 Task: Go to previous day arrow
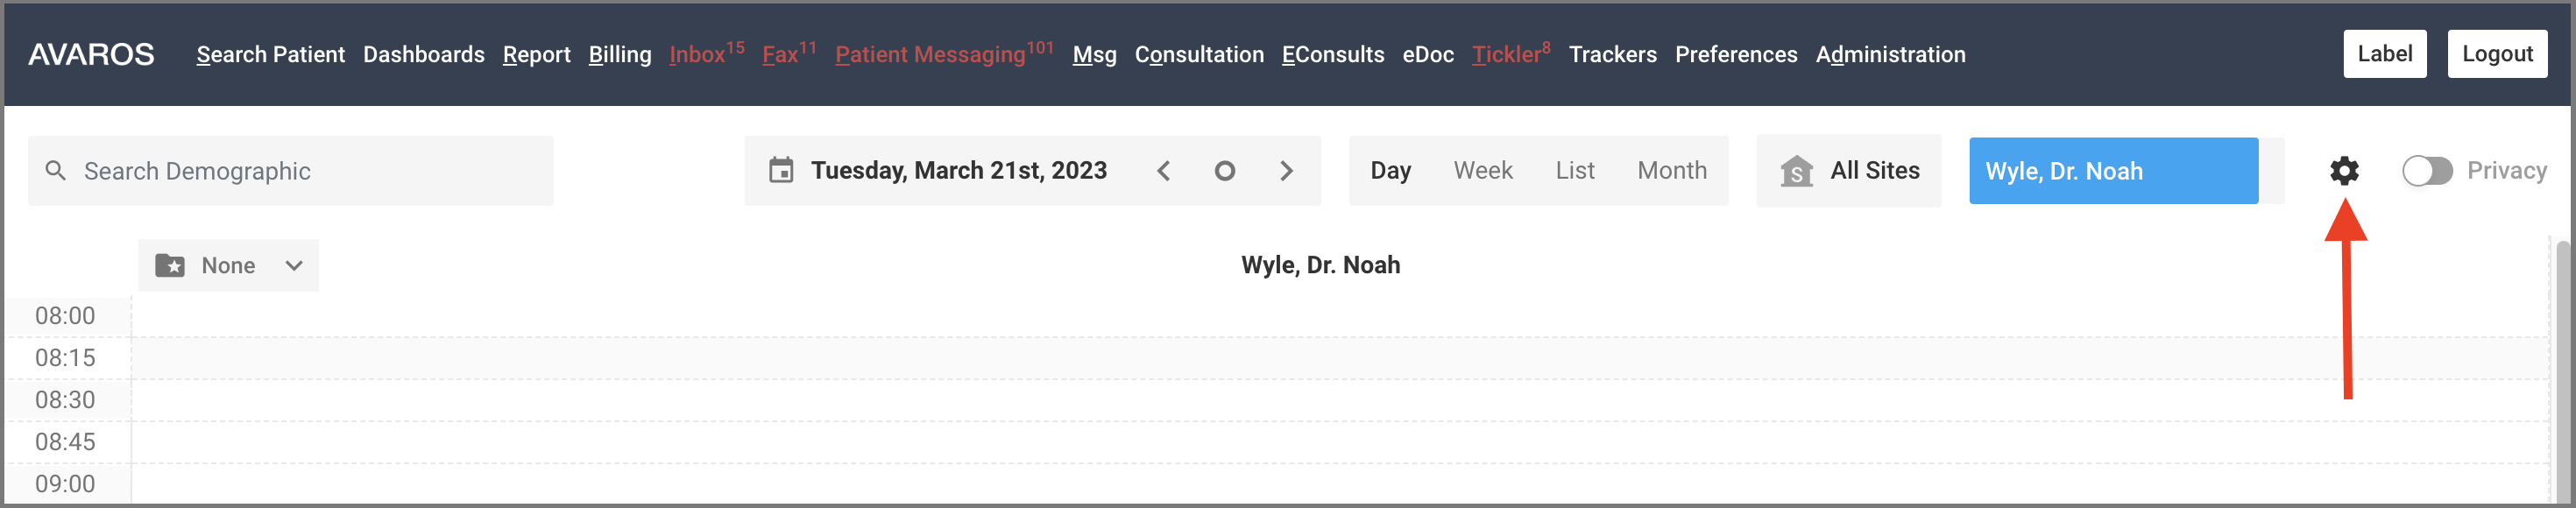1163,171
